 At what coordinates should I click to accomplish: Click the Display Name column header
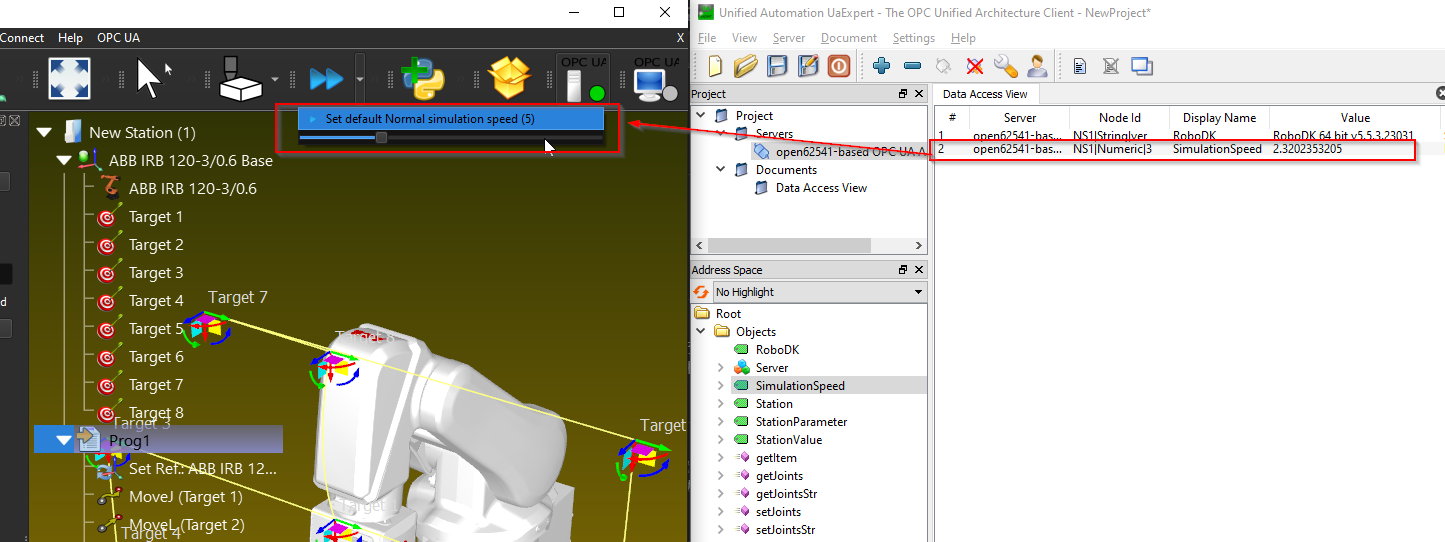pyautogui.click(x=1219, y=118)
